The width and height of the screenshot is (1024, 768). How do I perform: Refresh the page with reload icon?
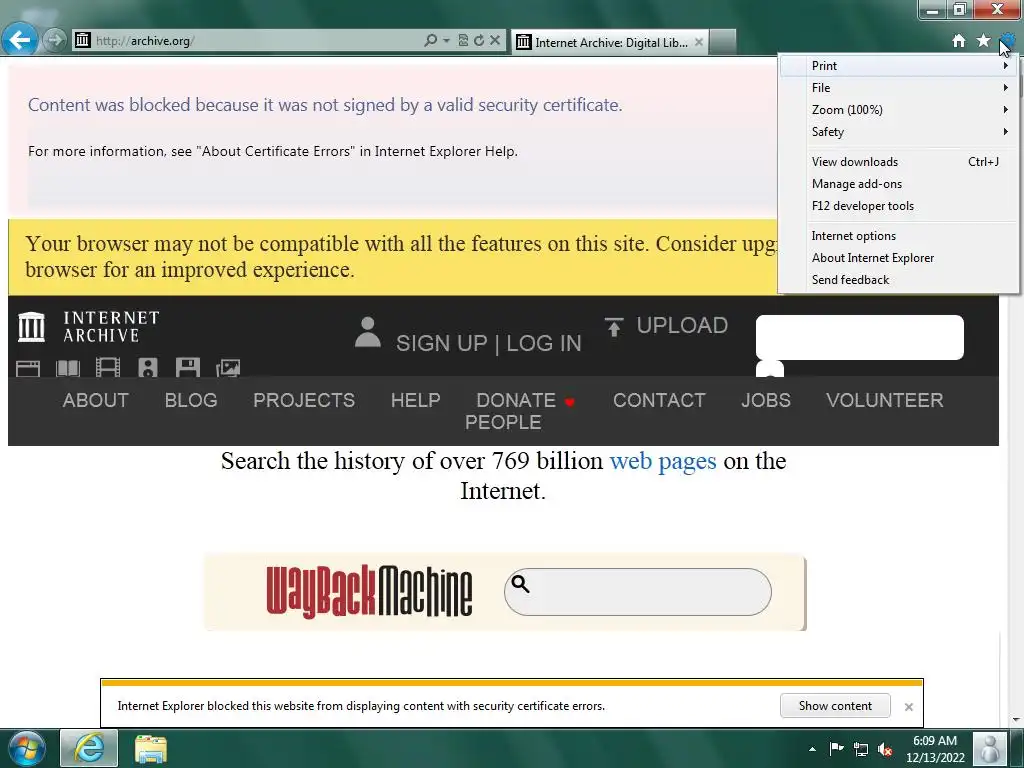pyautogui.click(x=479, y=40)
